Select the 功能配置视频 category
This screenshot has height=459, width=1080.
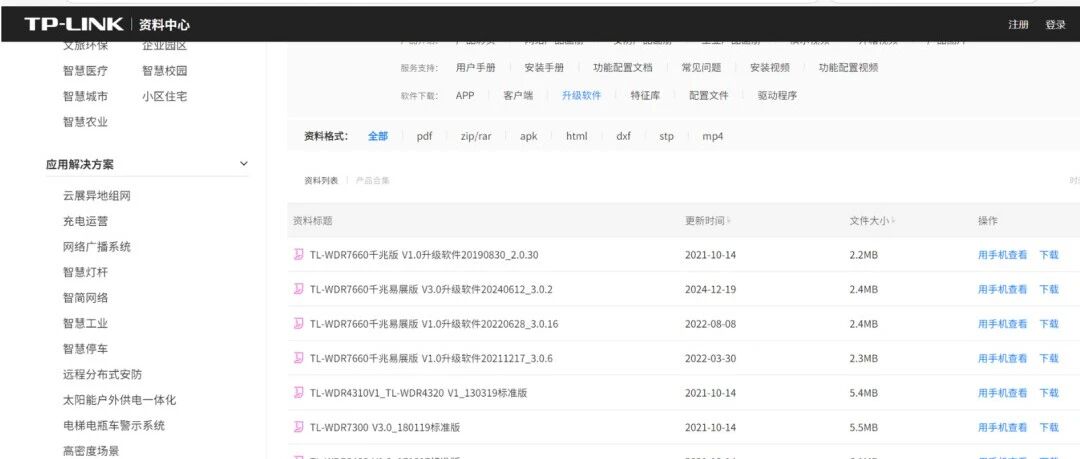(849, 68)
